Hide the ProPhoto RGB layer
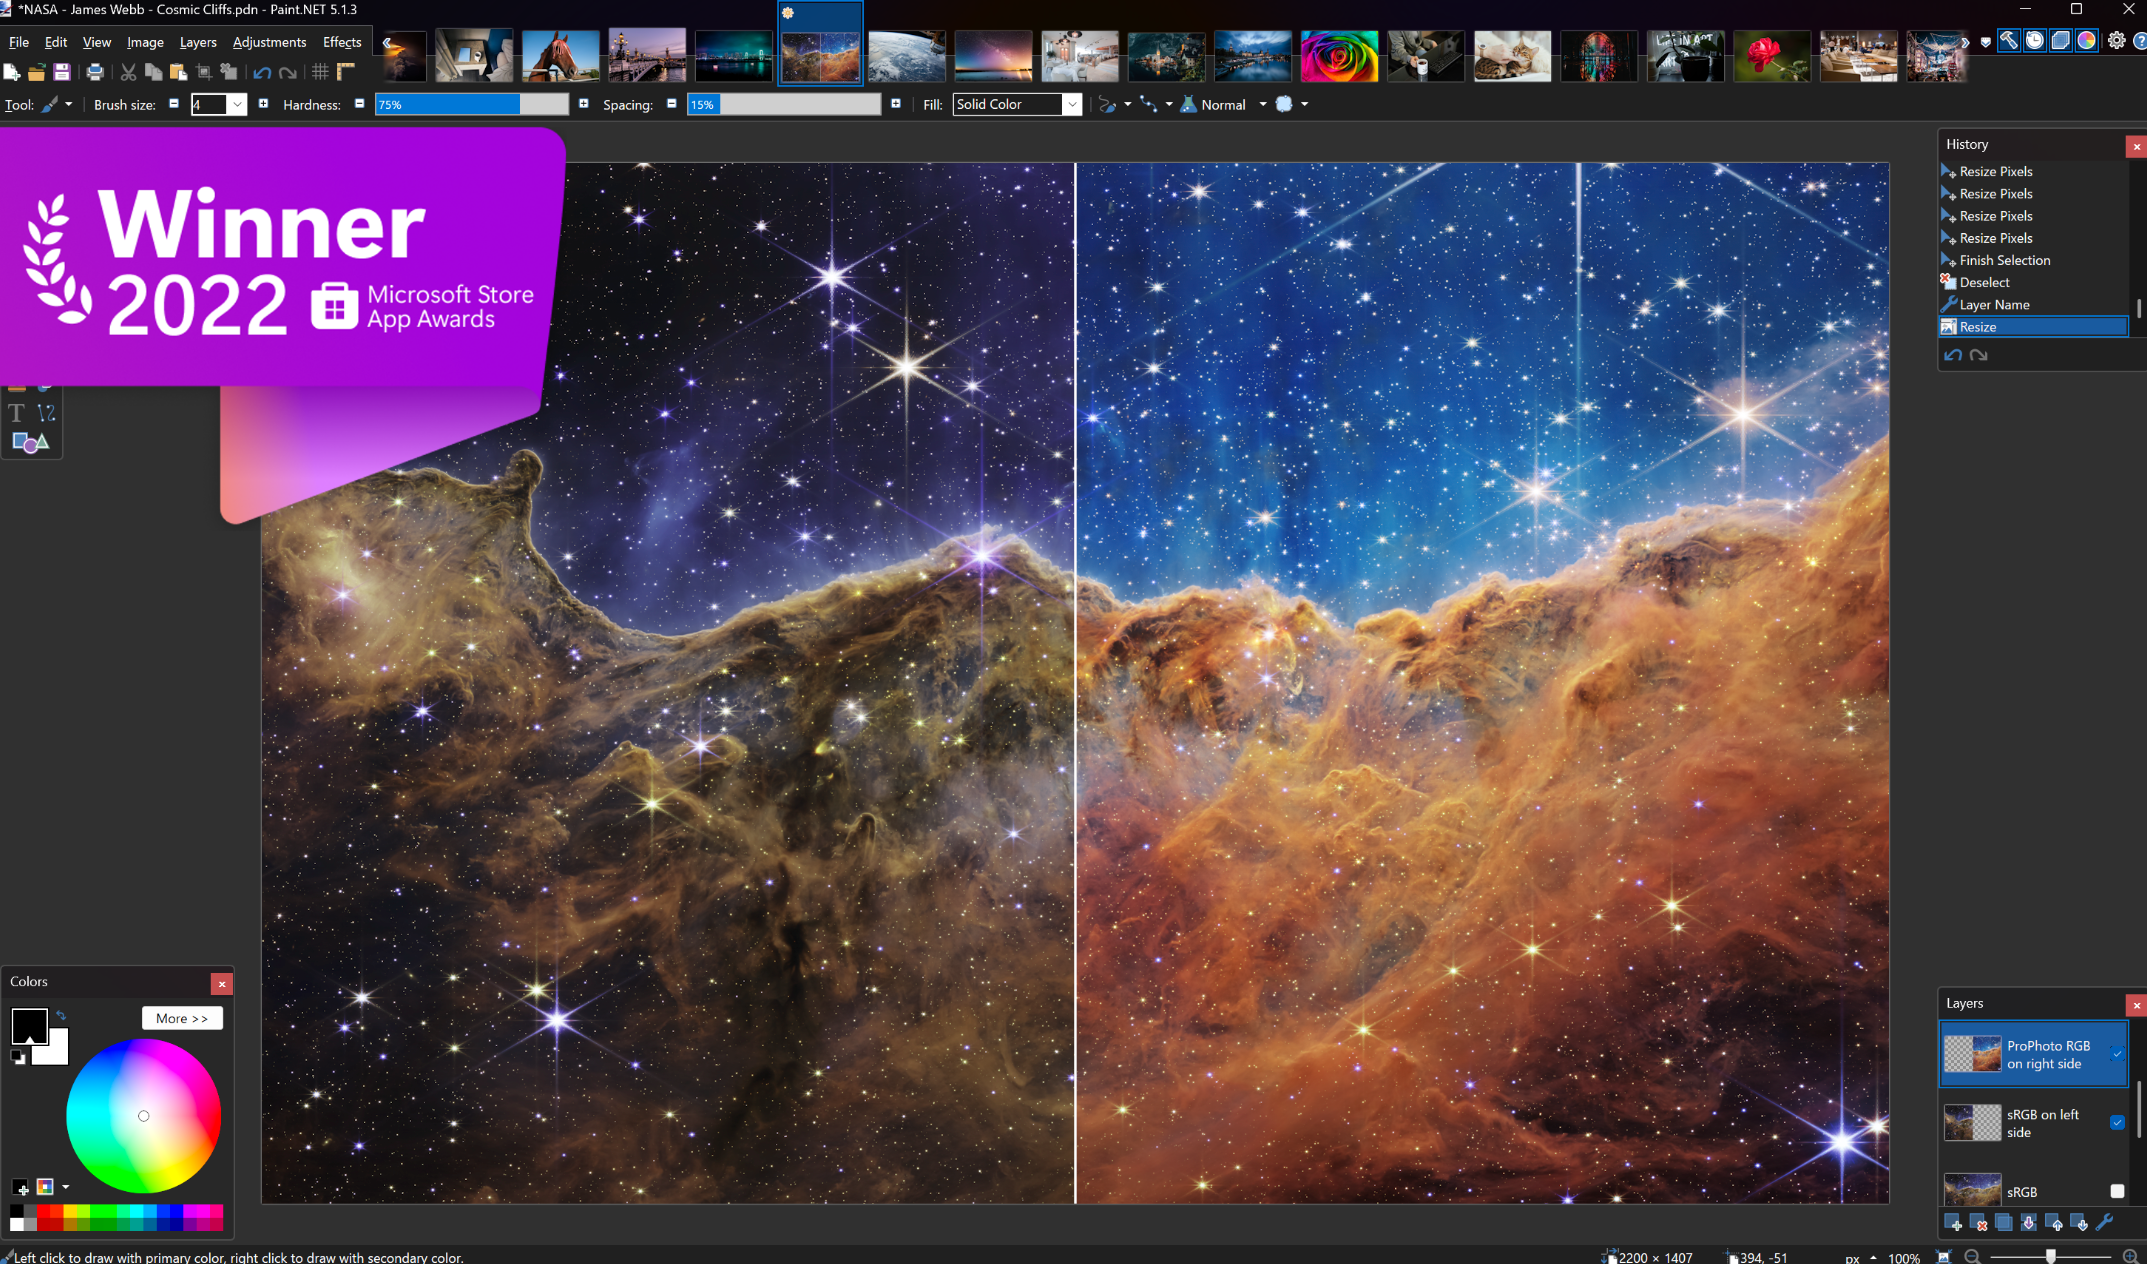The width and height of the screenshot is (2147, 1264). (x=2116, y=1054)
